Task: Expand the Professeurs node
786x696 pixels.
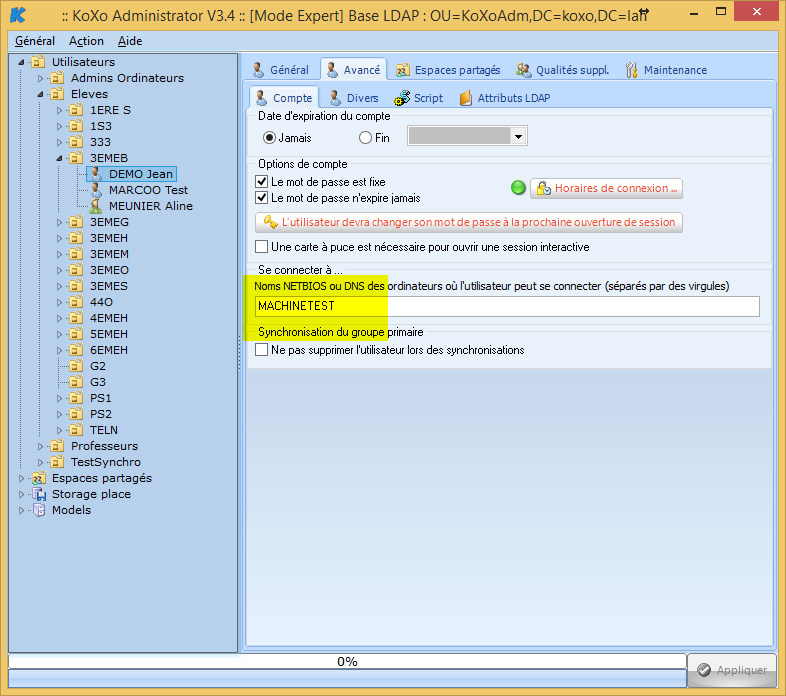Action: pyautogui.click(x=40, y=446)
